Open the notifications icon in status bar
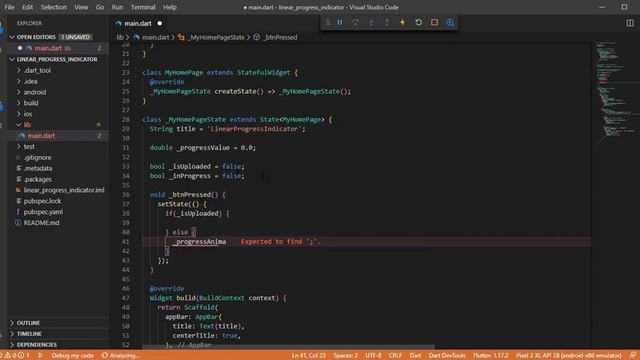The height and width of the screenshot is (360, 640). click(x=632, y=356)
